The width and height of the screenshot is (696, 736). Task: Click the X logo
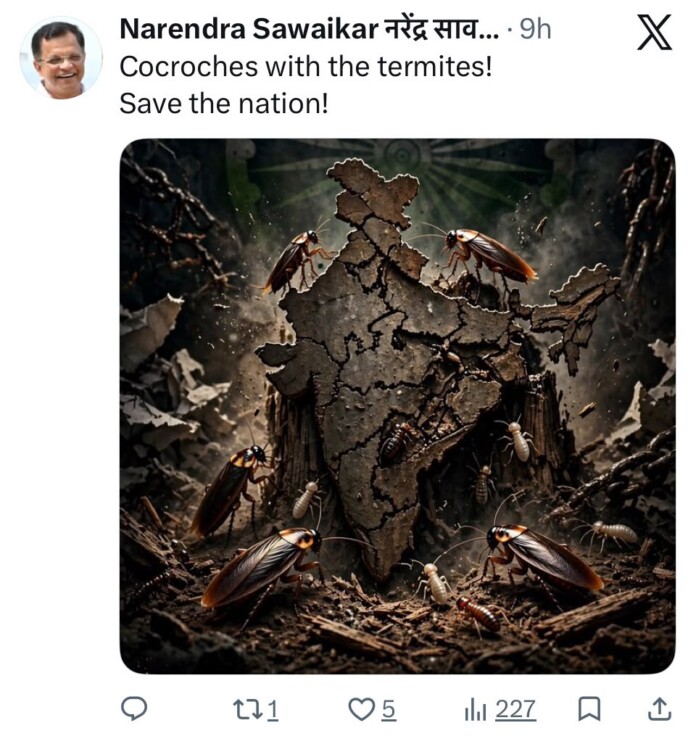pyautogui.click(x=654, y=31)
